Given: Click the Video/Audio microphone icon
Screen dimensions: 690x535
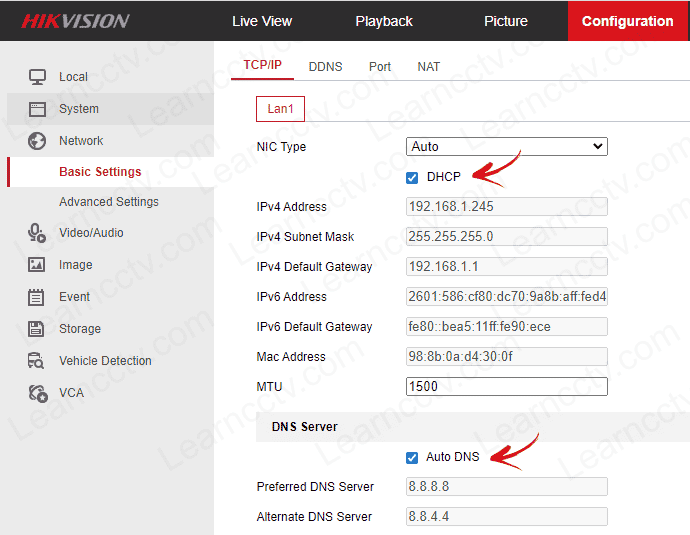Looking at the screenshot, I should 37,233.
